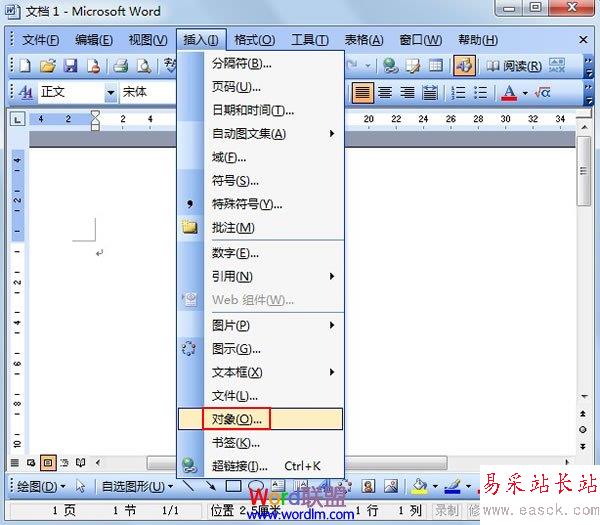Open the 表格(A) menu
Screen dimensions: 600x525
[x=364, y=40]
